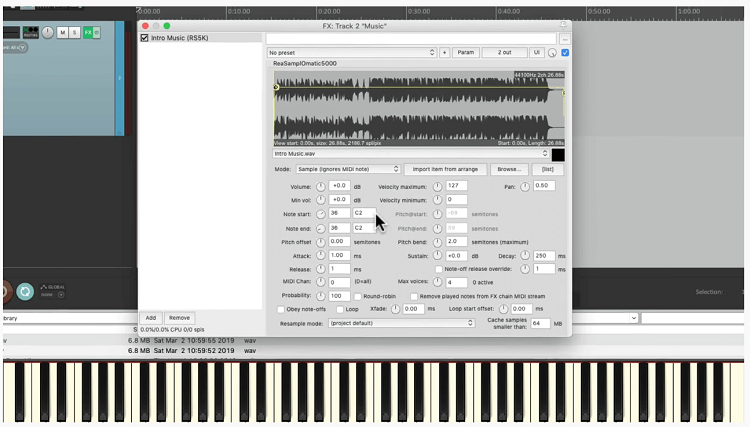Viewport: 750px width, 427px height.
Task: Click the 0:30.00 mark on timeline ruler
Action: click(418, 11)
